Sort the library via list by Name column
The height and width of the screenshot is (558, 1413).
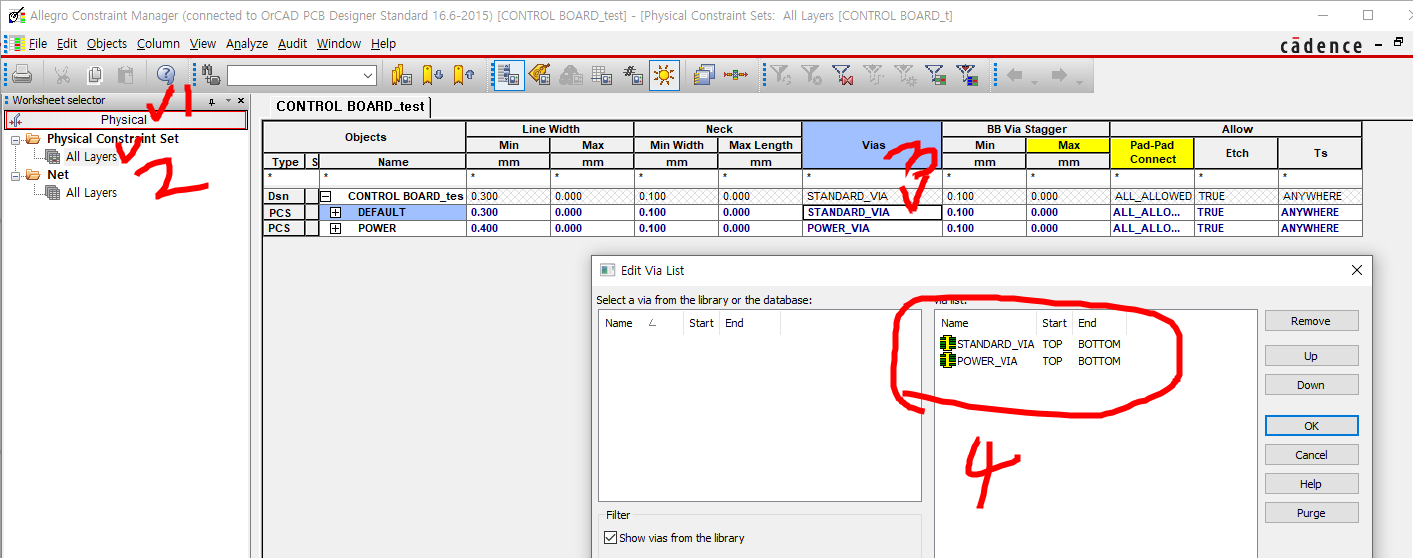(640, 323)
